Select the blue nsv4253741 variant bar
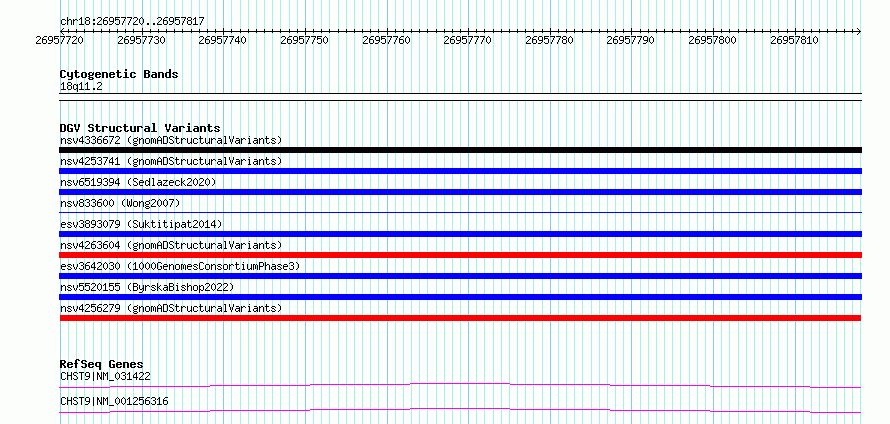 [x=460, y=171]
